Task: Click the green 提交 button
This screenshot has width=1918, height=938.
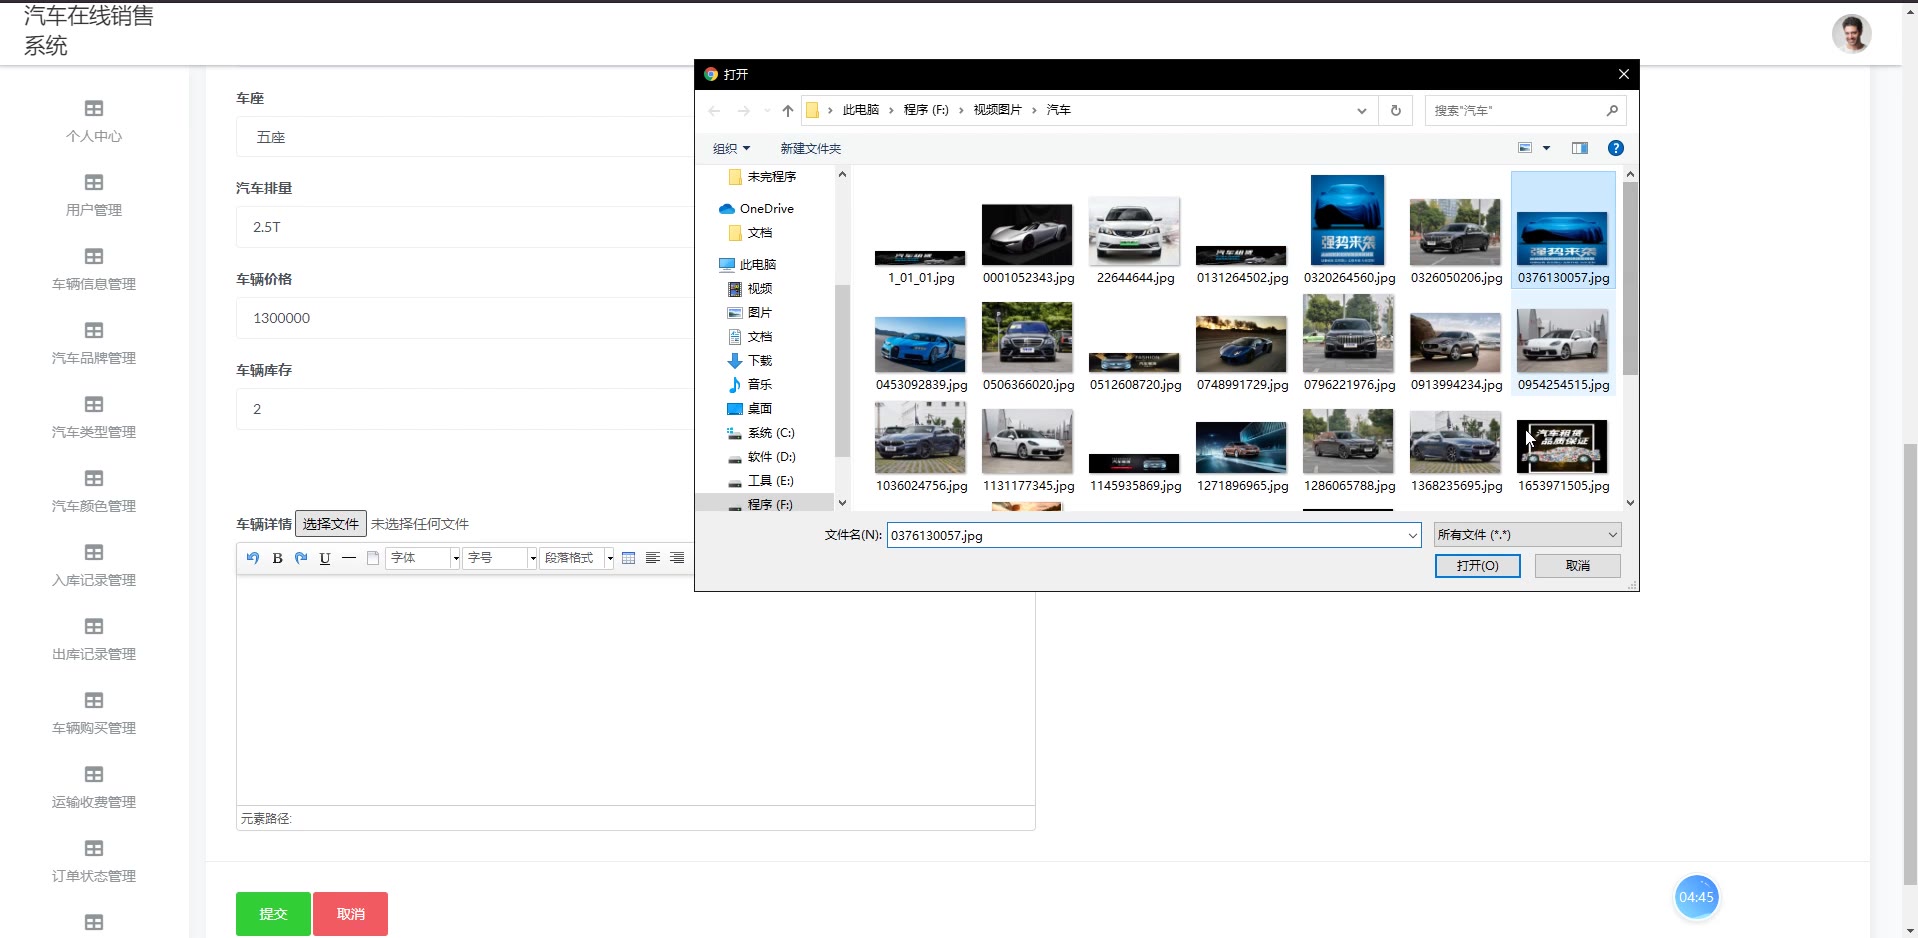Action: tap(273, 913)
